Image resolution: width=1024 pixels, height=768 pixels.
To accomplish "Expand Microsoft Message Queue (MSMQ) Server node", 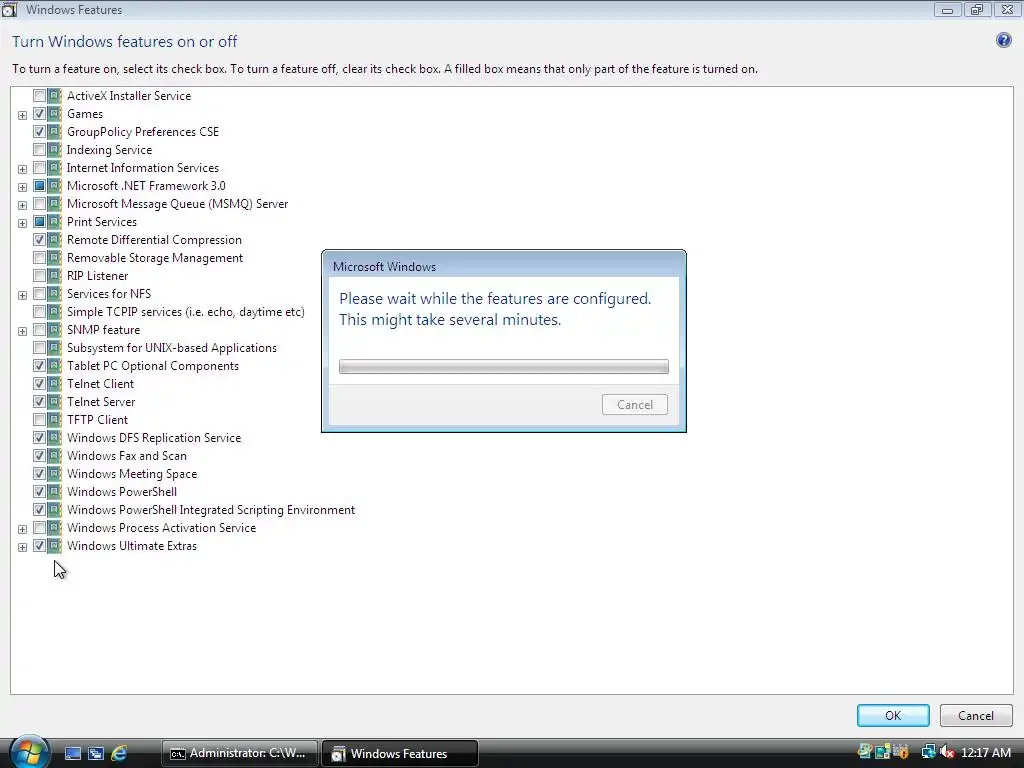I will 22,205.
